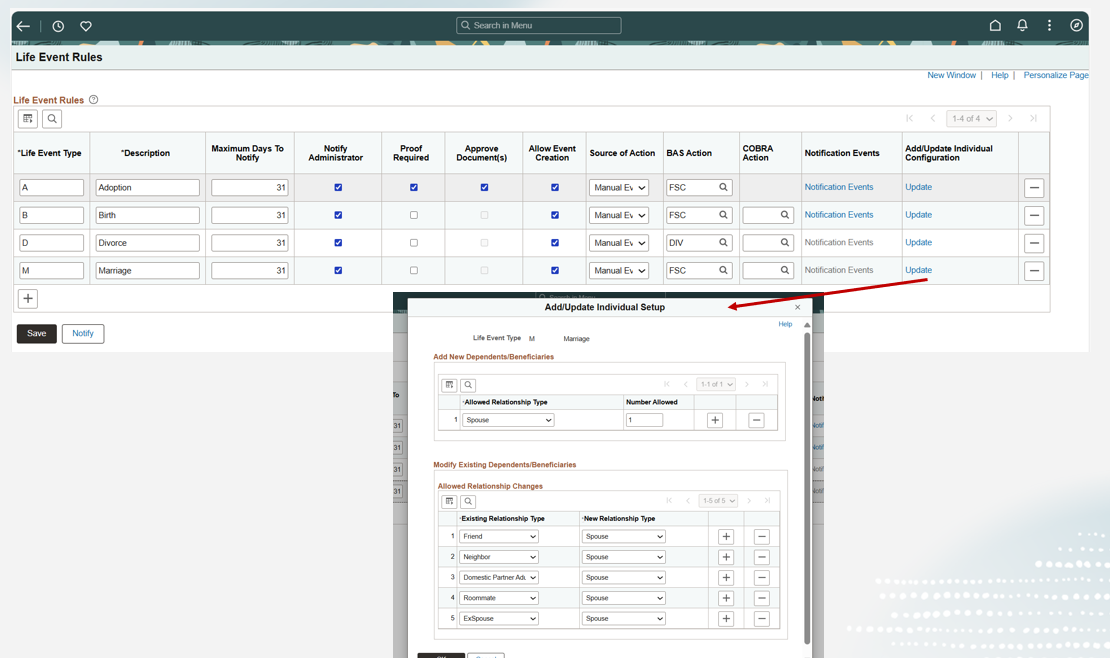The image size is (1110, 658).
Task: Open favorites heart icon
Action: coord(86,26)
